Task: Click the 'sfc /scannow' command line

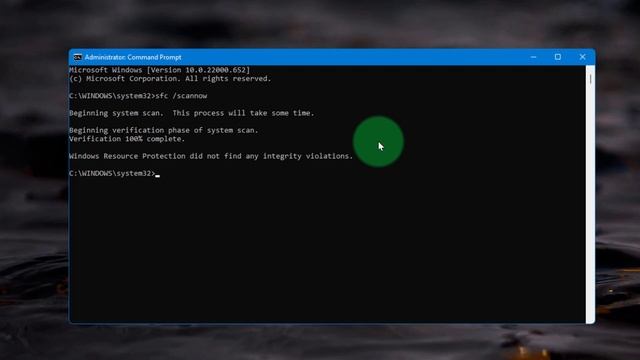Action: (138, 96)
